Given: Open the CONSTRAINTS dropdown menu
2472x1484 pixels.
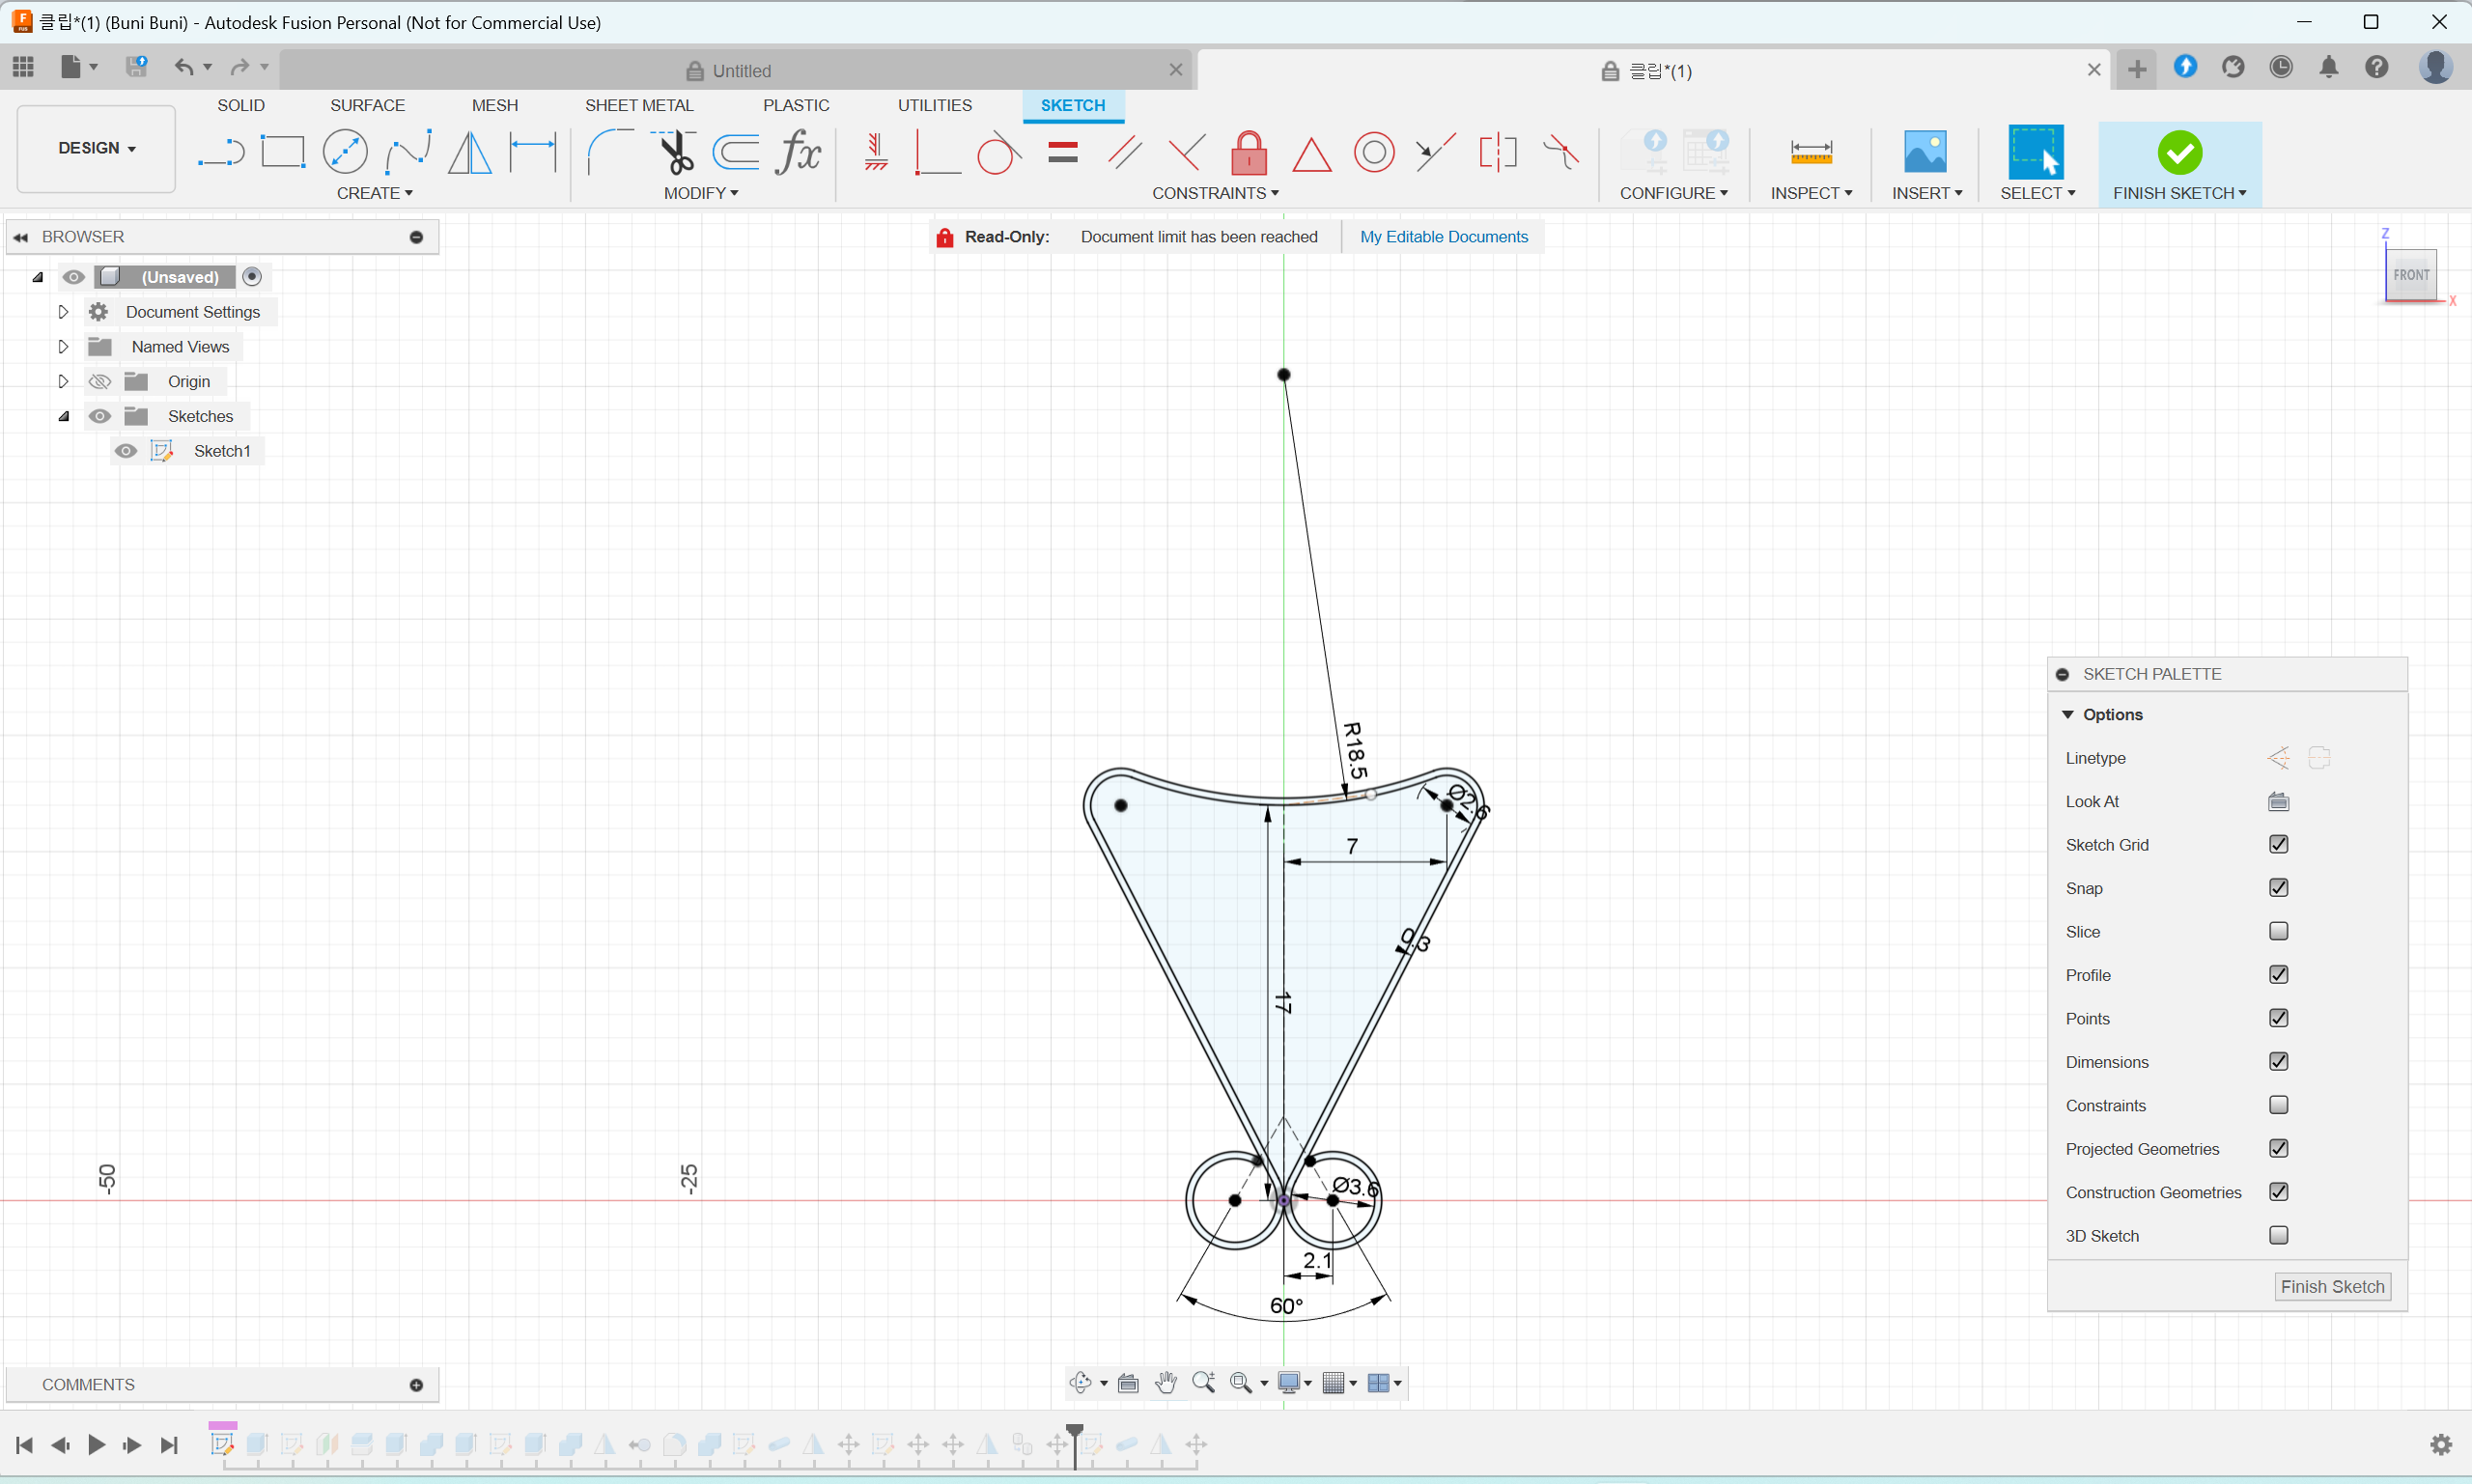Looking at the screenshot, I should (x=1214, y=193).
